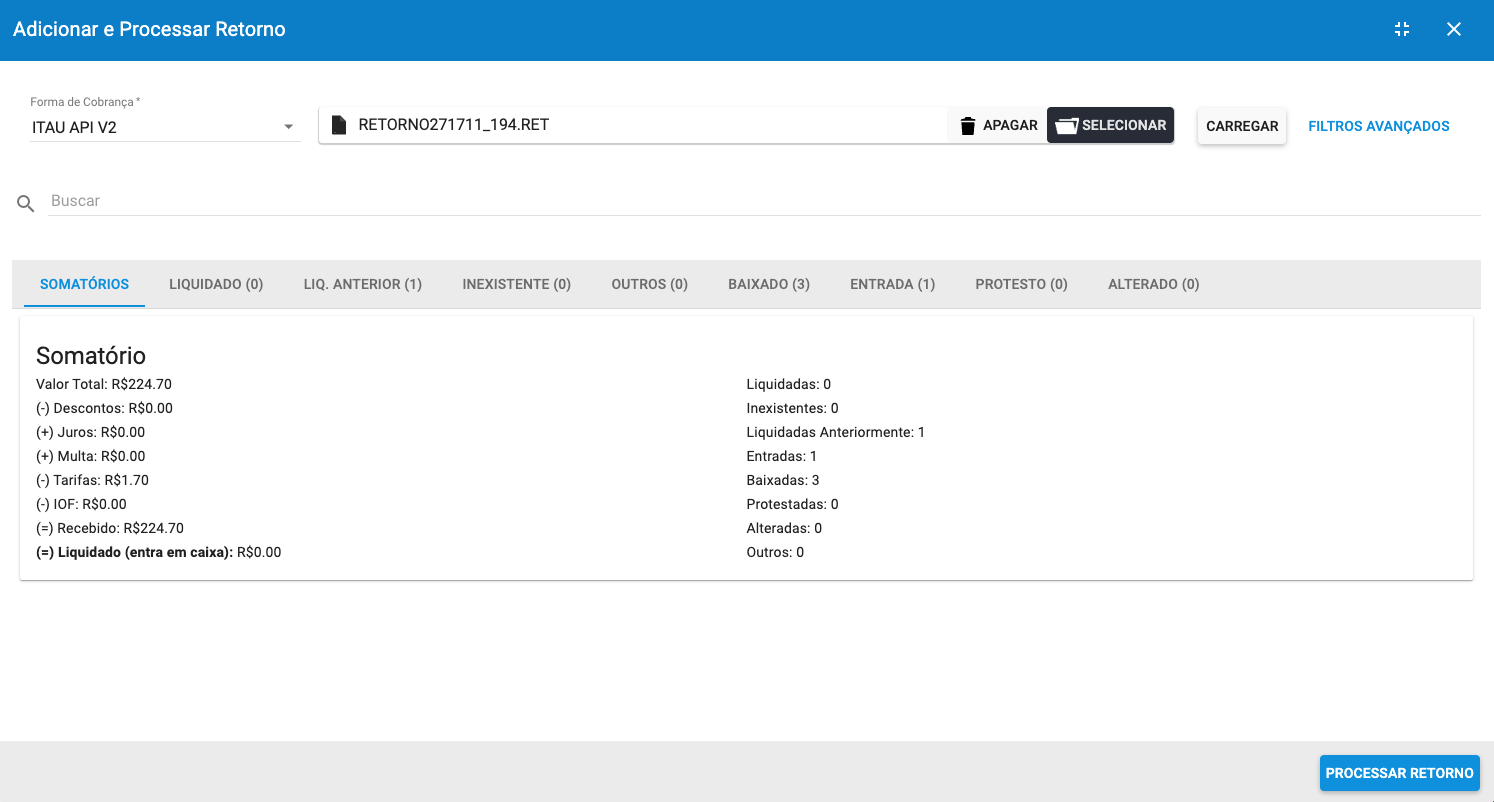Click '(-) Tarifas: R$1.70' line
The width and height of the screenshot is (1494, 802).
(92, 480)
